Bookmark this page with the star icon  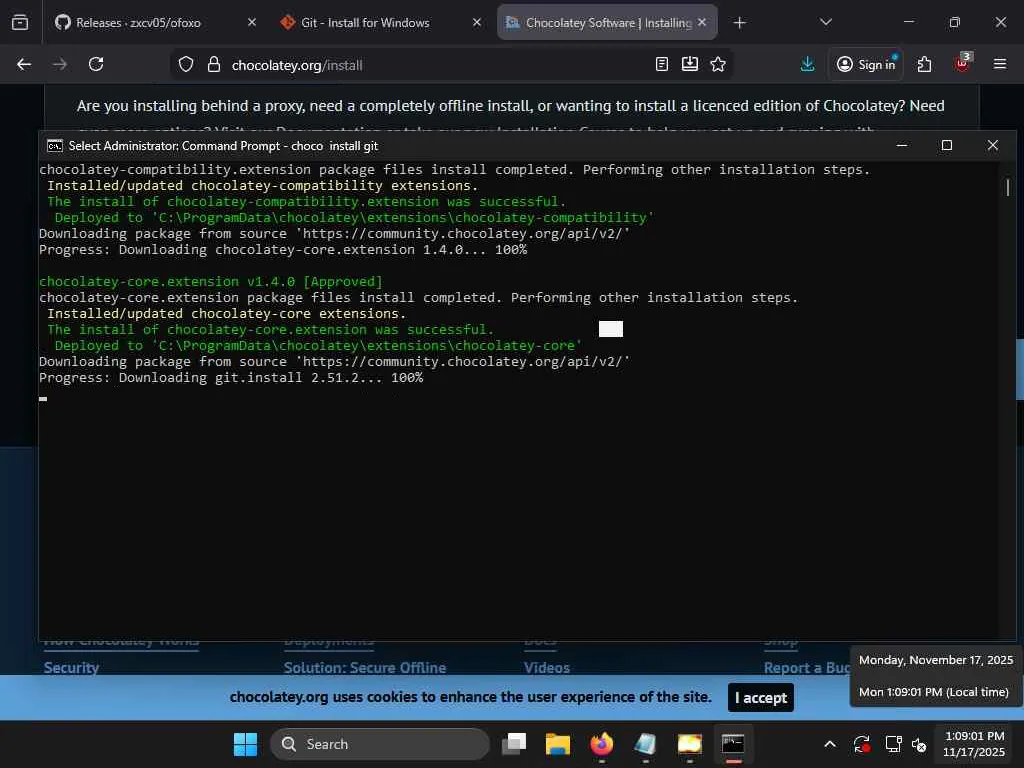[718, 64]
